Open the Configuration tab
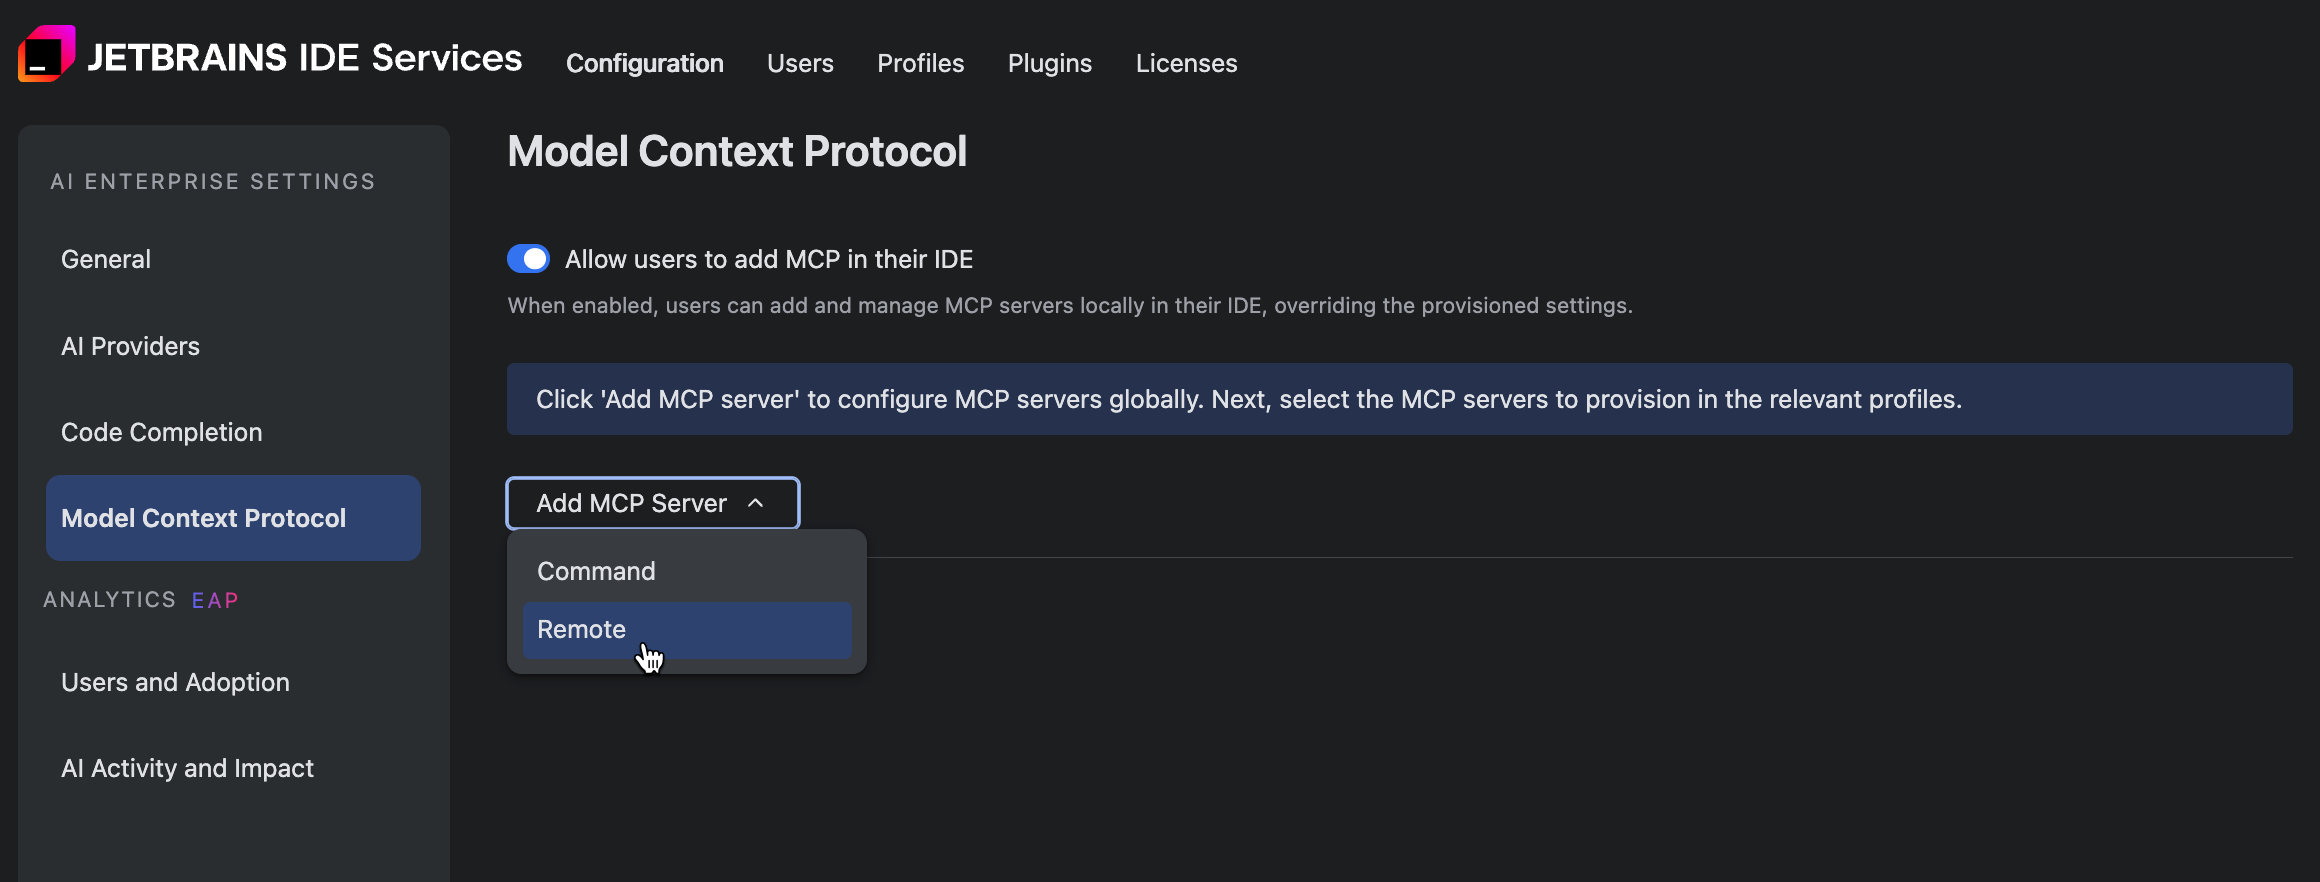This screenshot has width=2320, height=882. pos(645,63)
